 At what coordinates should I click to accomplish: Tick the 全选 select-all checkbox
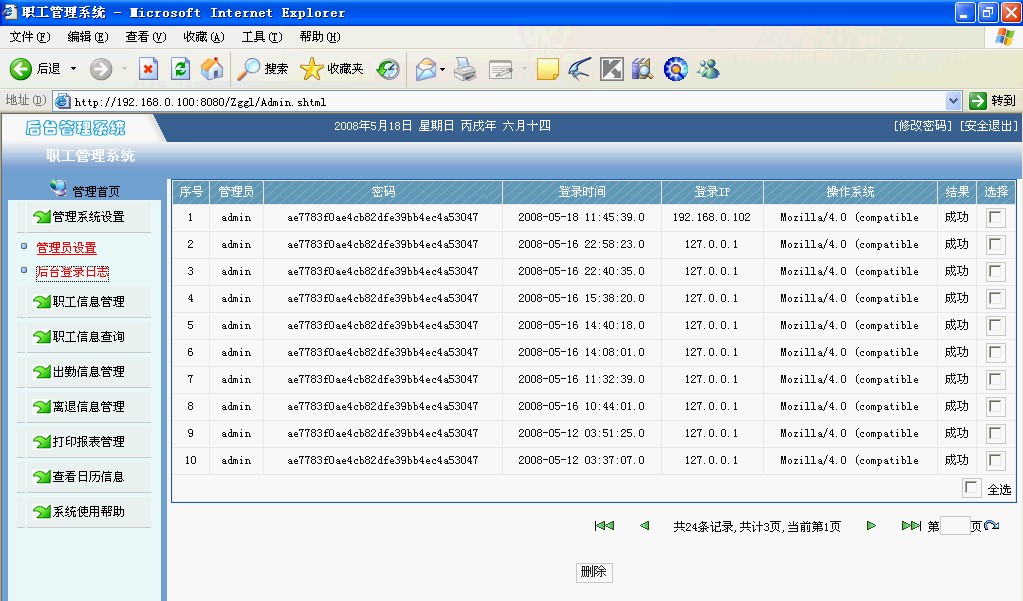[971, 487]
